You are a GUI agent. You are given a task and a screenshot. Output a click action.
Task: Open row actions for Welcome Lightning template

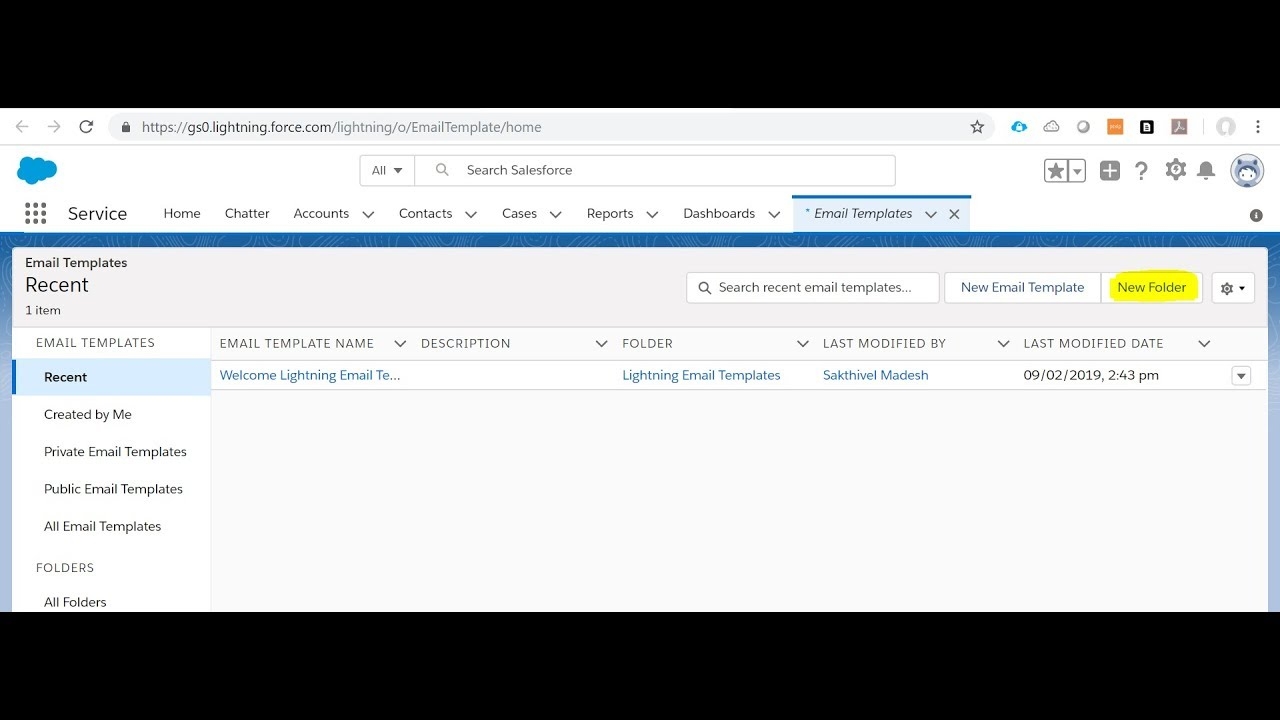tap(1241, 376)
